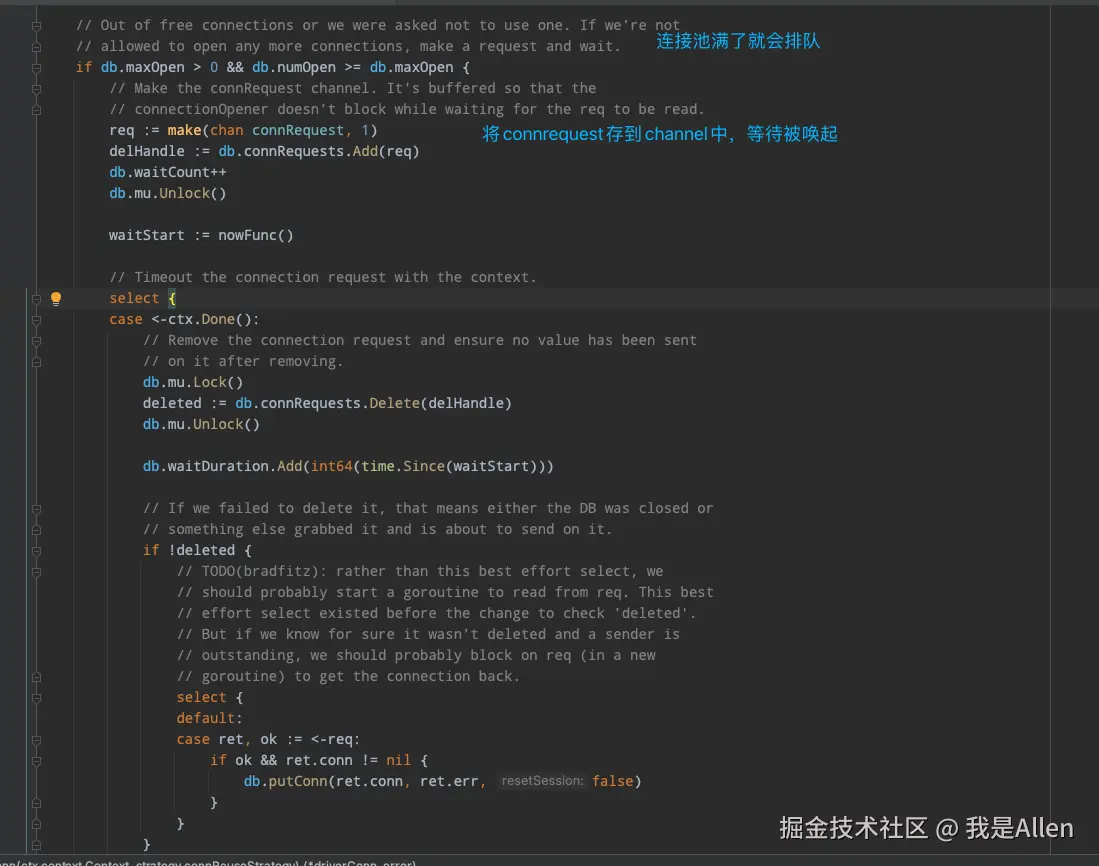Click the 'resetSession:' inlay hint
Image resolution: width=1099 pixels, height=866 pixels.
(x=542, y=781)
